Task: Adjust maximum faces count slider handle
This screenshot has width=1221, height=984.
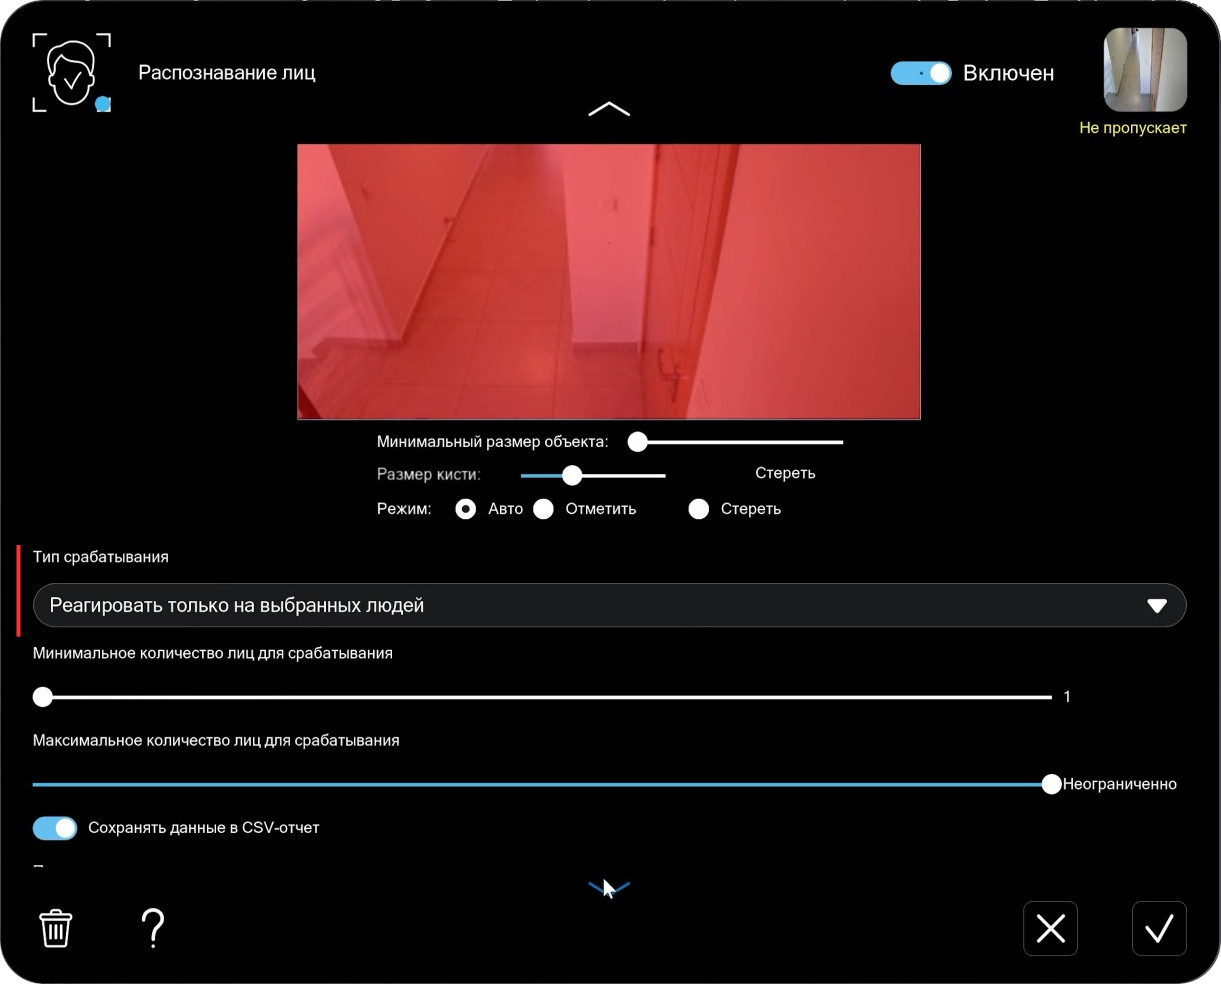Action: pyautogui.click(x=1051, y=785)
